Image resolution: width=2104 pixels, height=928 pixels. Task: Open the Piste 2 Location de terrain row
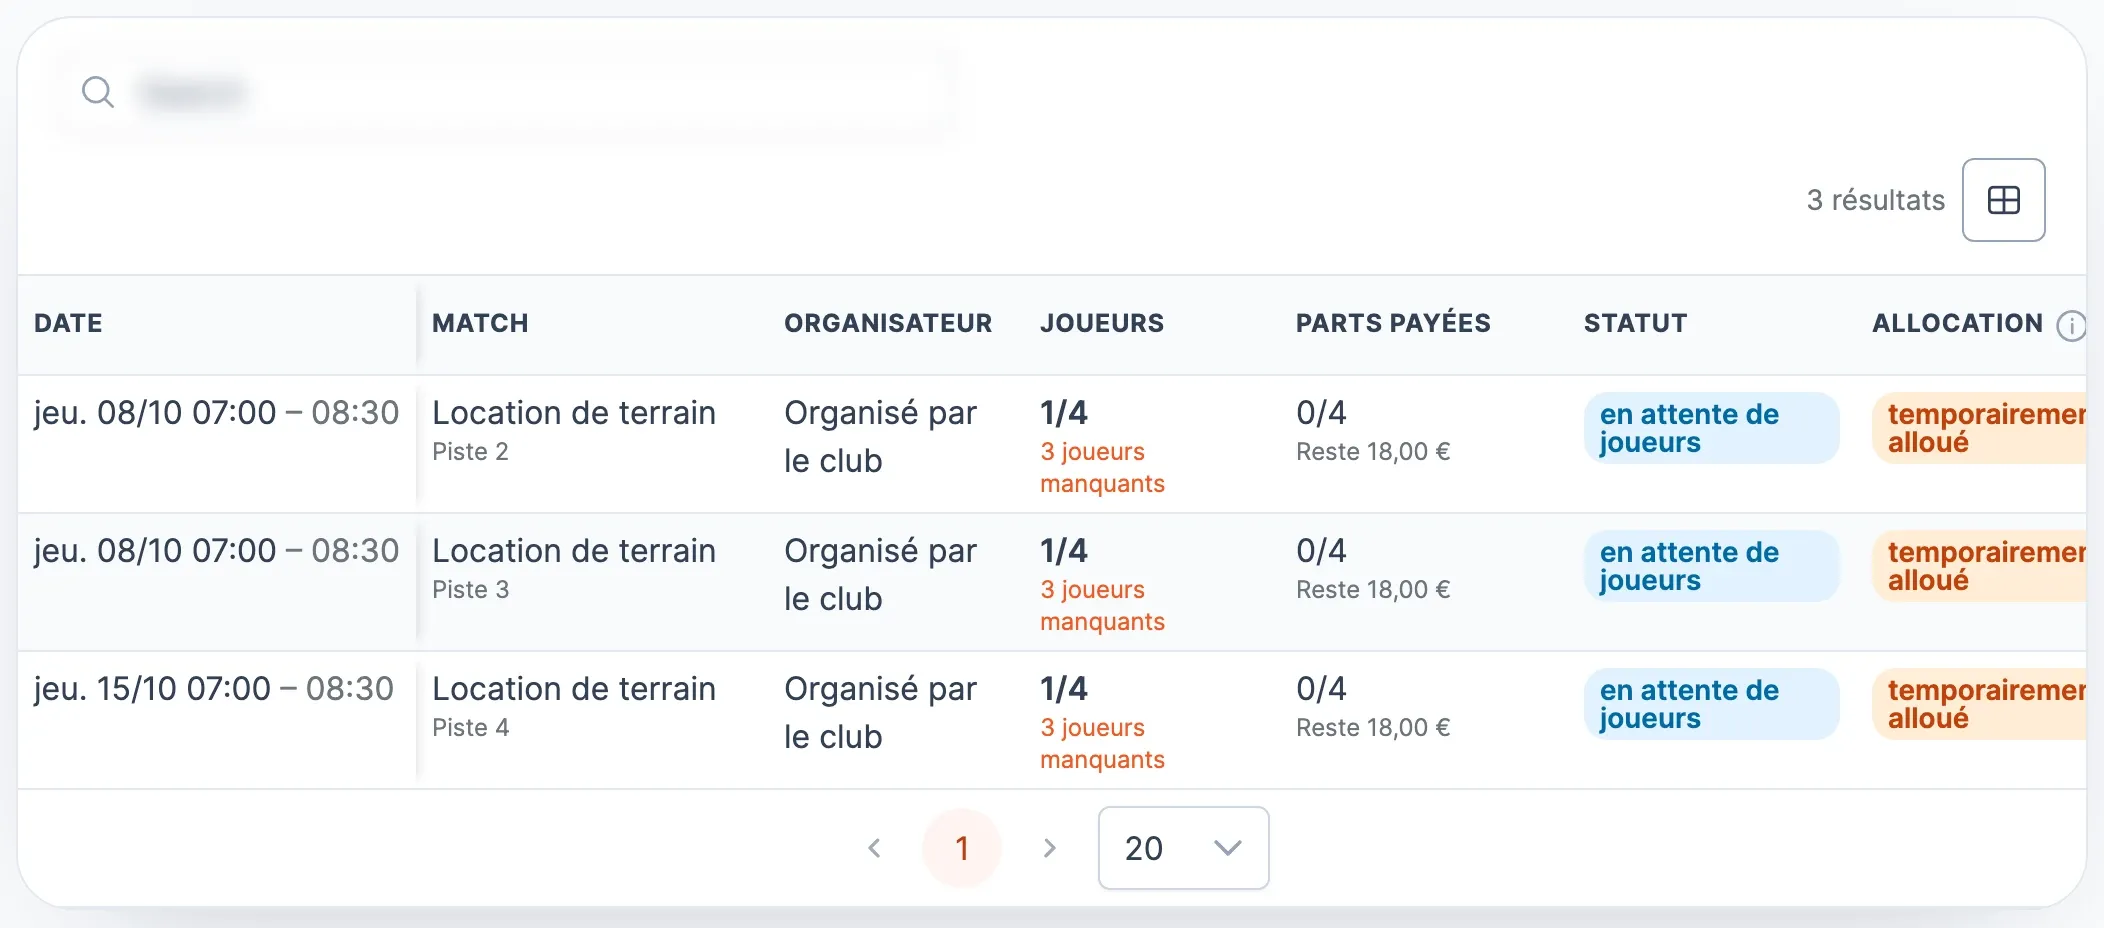(1052, 444)
